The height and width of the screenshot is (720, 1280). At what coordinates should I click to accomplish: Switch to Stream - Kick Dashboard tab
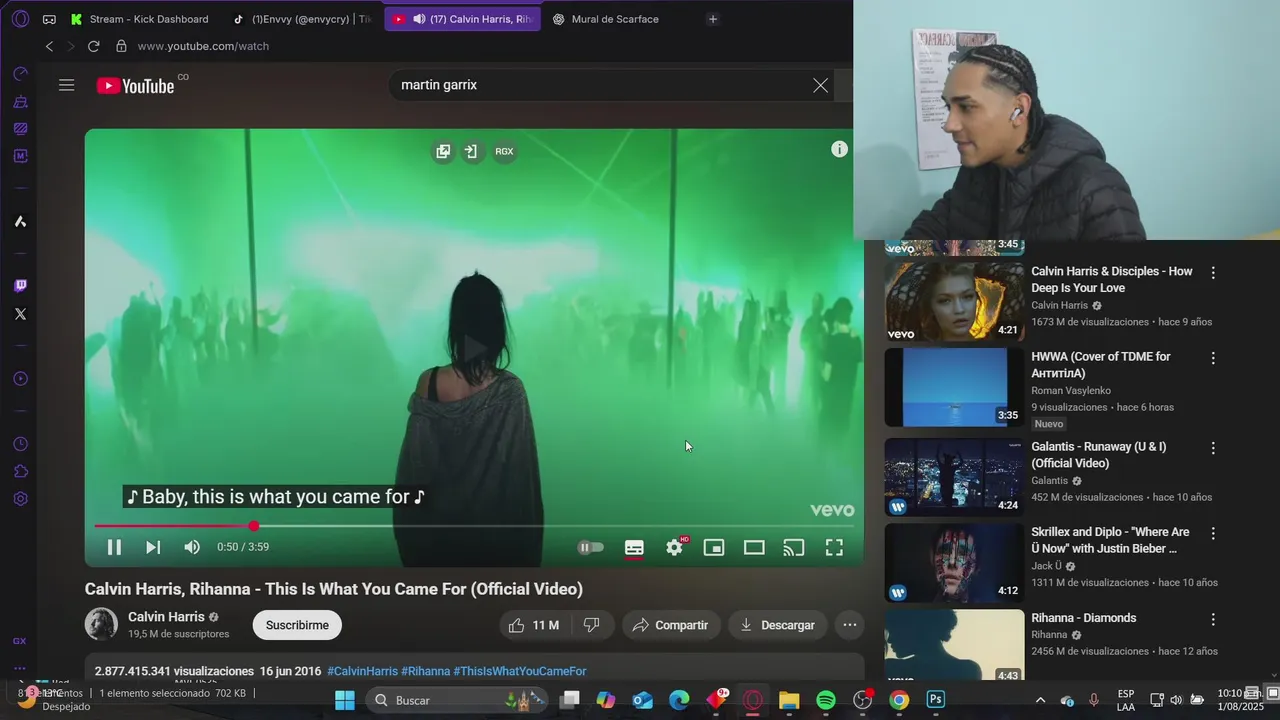138,19
